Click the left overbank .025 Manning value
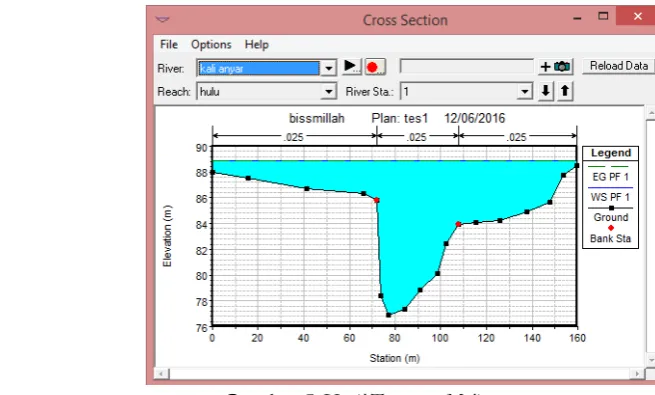This screenshot has width=655, height=395. [293, 137]
